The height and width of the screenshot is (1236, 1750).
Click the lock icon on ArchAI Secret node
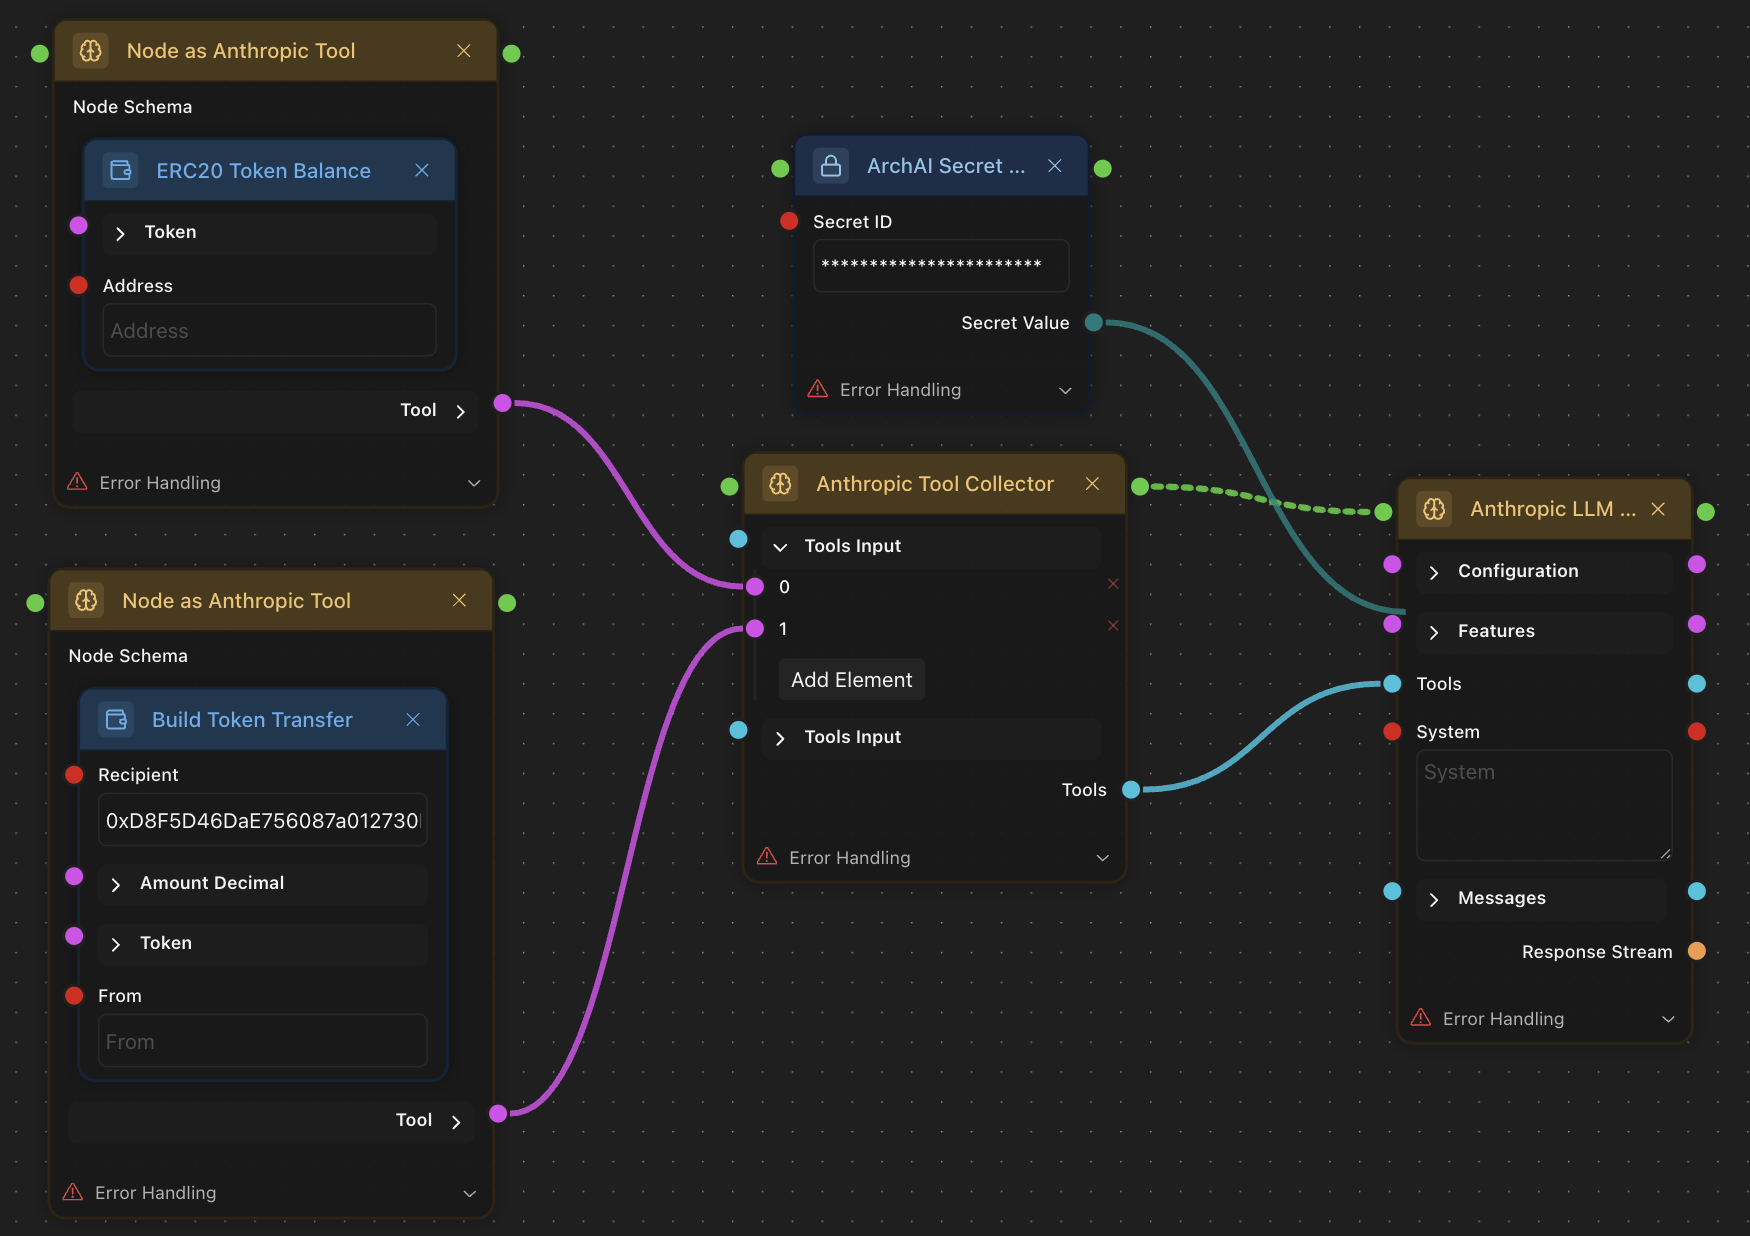coord(831,166)
